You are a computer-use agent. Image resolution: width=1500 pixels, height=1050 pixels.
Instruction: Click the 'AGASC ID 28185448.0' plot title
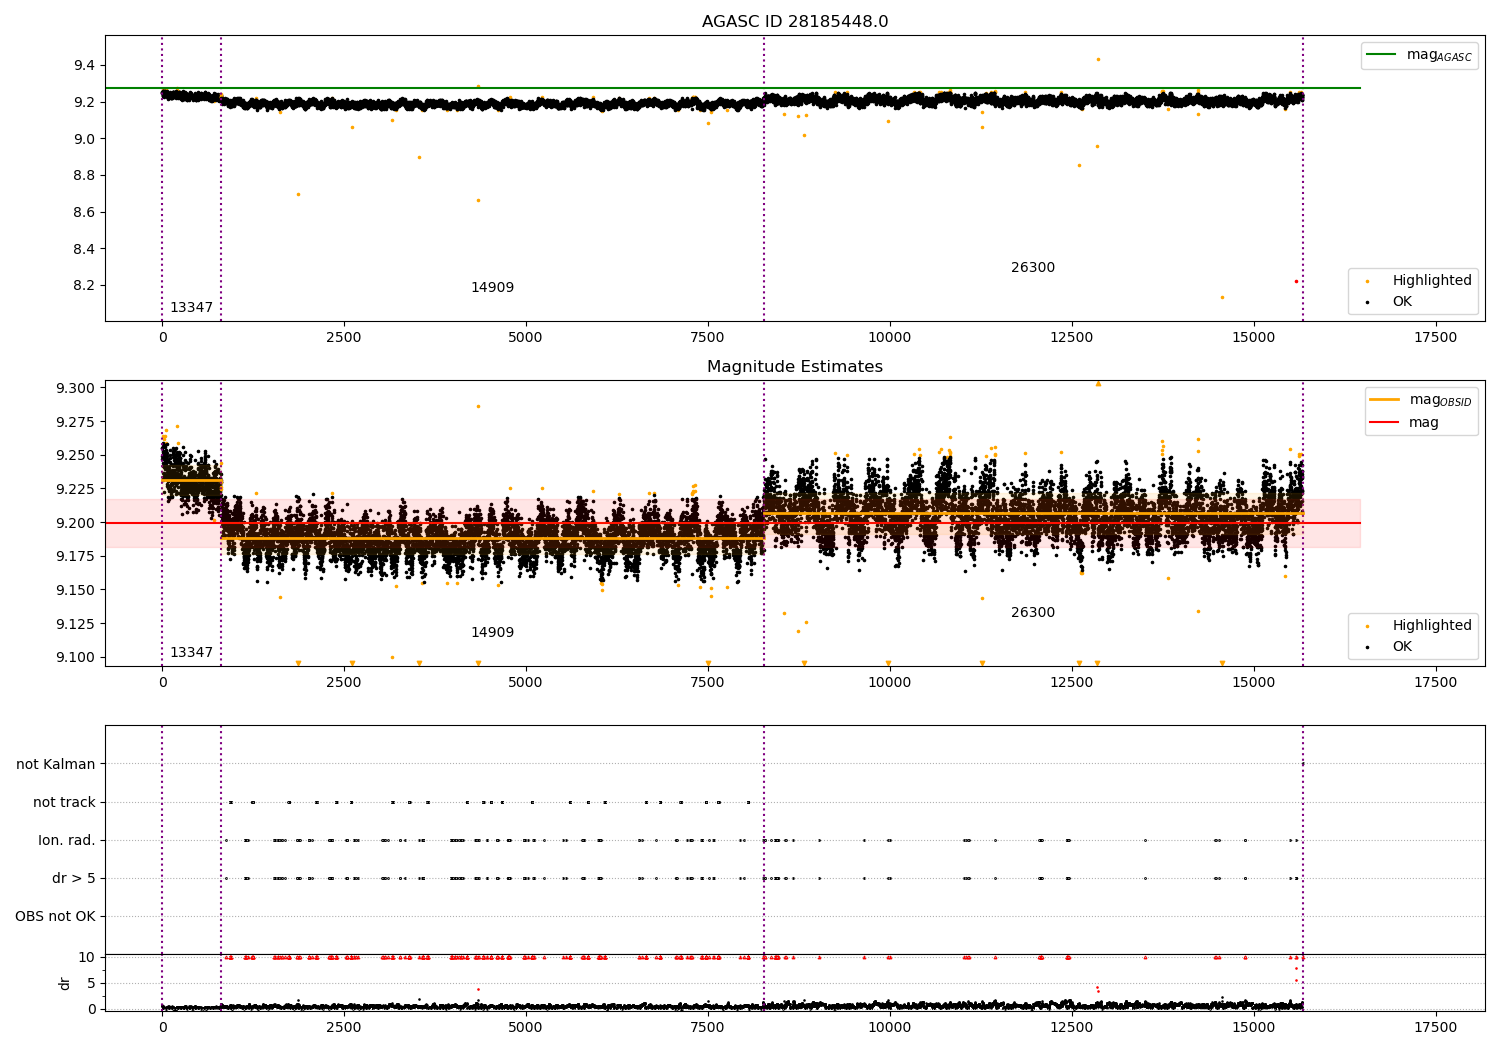pyautogui.click(x=795, y=22)
